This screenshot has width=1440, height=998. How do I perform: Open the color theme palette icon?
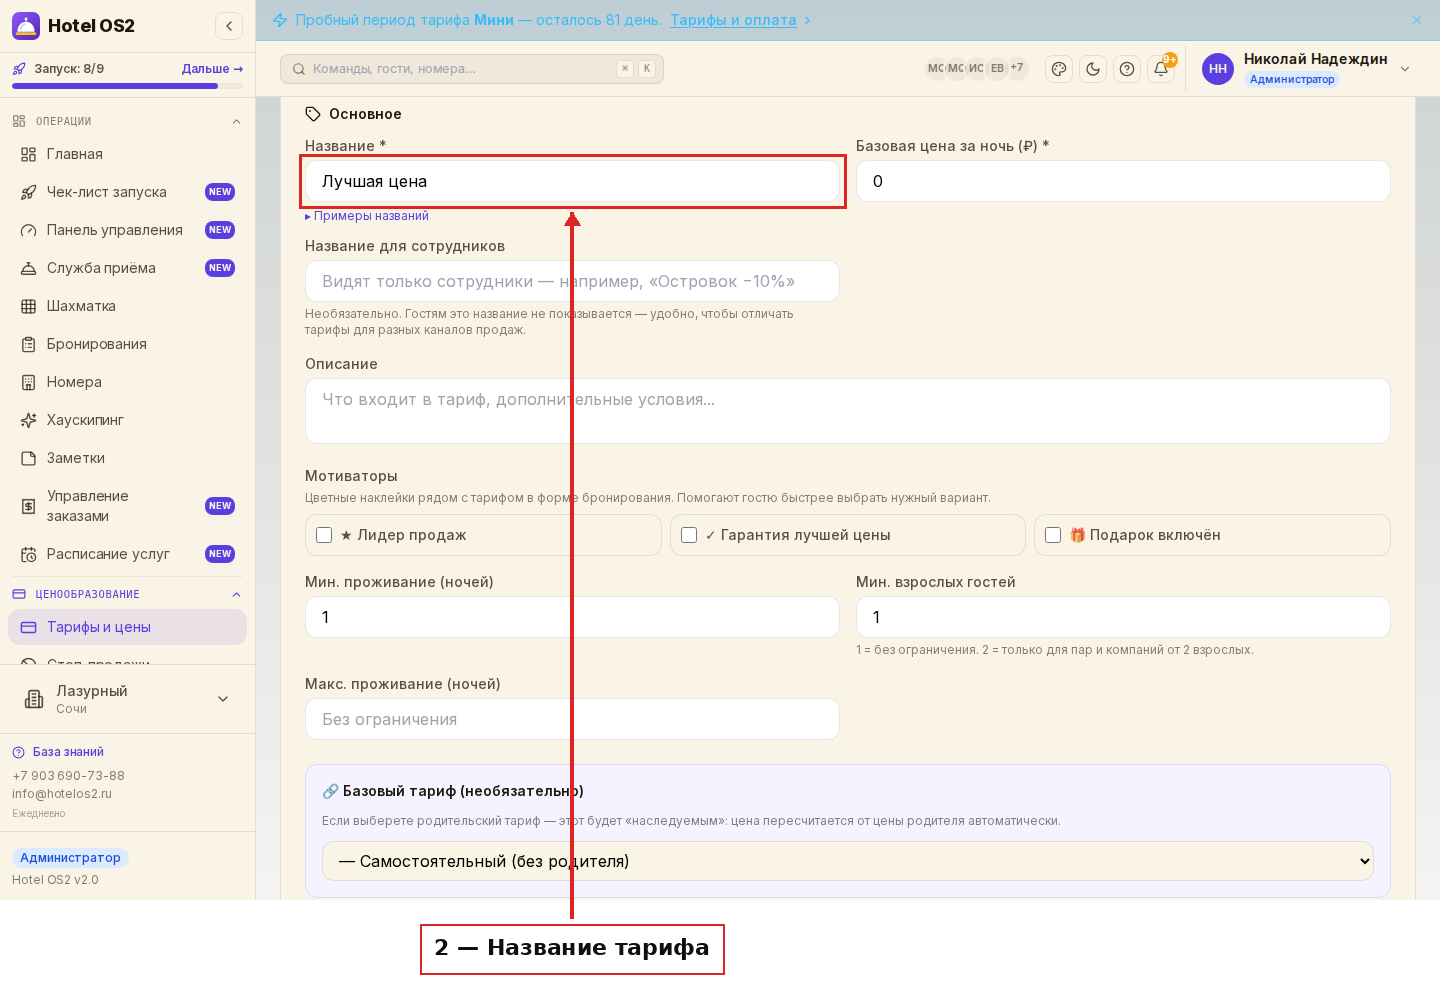pos(1059,69)
